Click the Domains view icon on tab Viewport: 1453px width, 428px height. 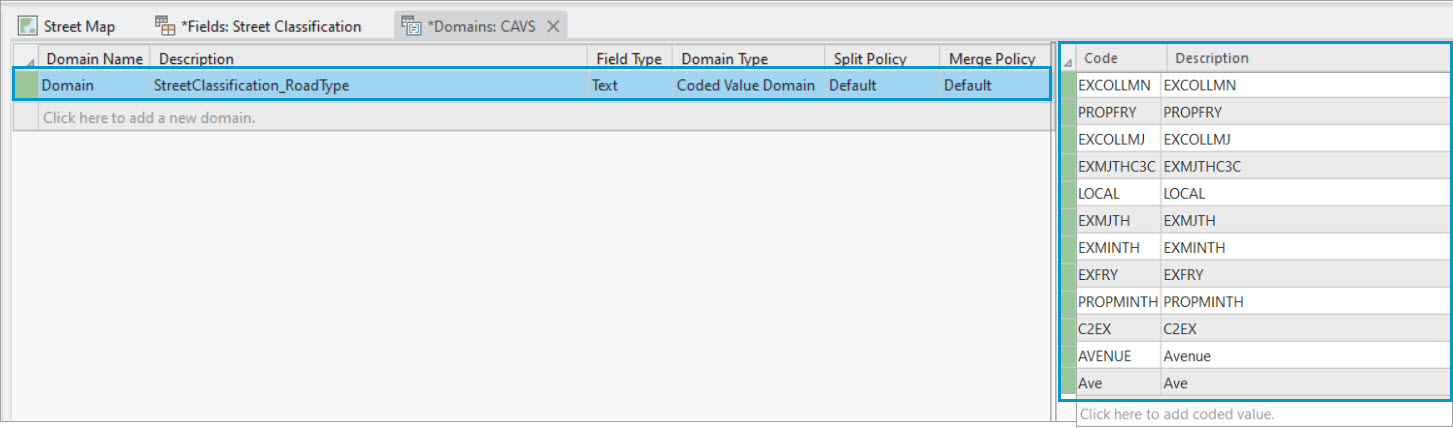tap(412, 26)
